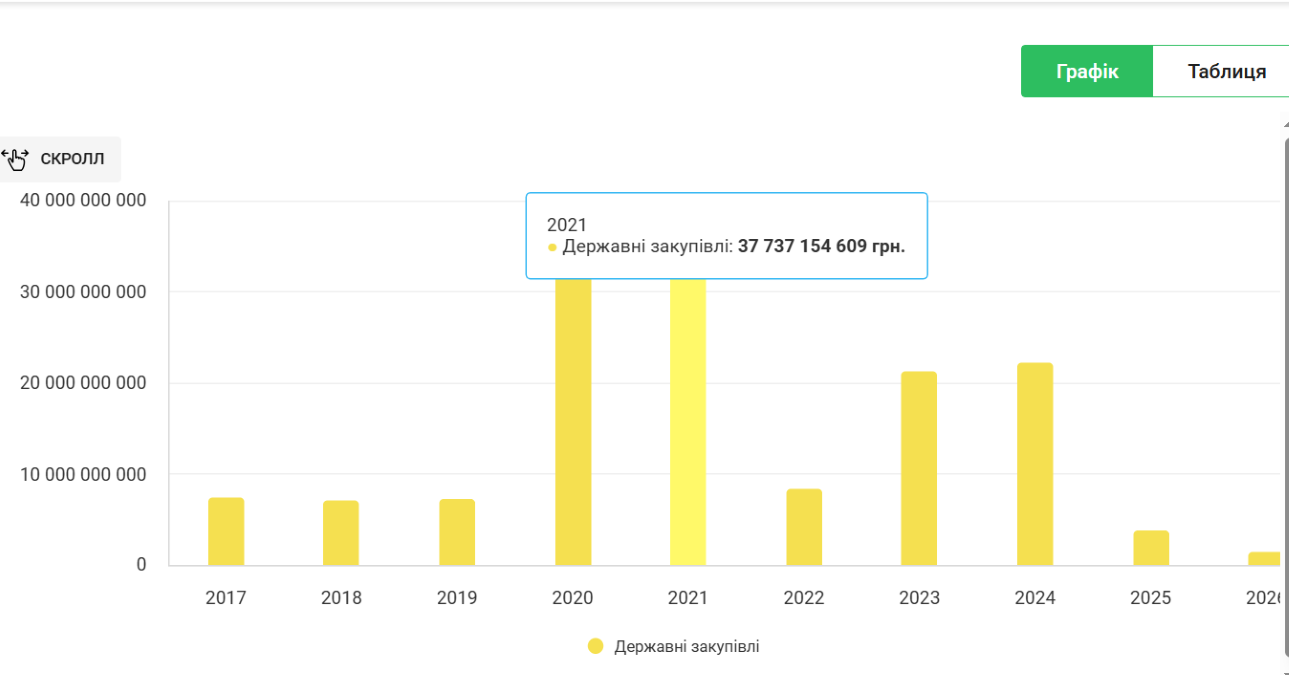
Task: Click the 2018 yellow bar
Action: (x=341, y=532)
